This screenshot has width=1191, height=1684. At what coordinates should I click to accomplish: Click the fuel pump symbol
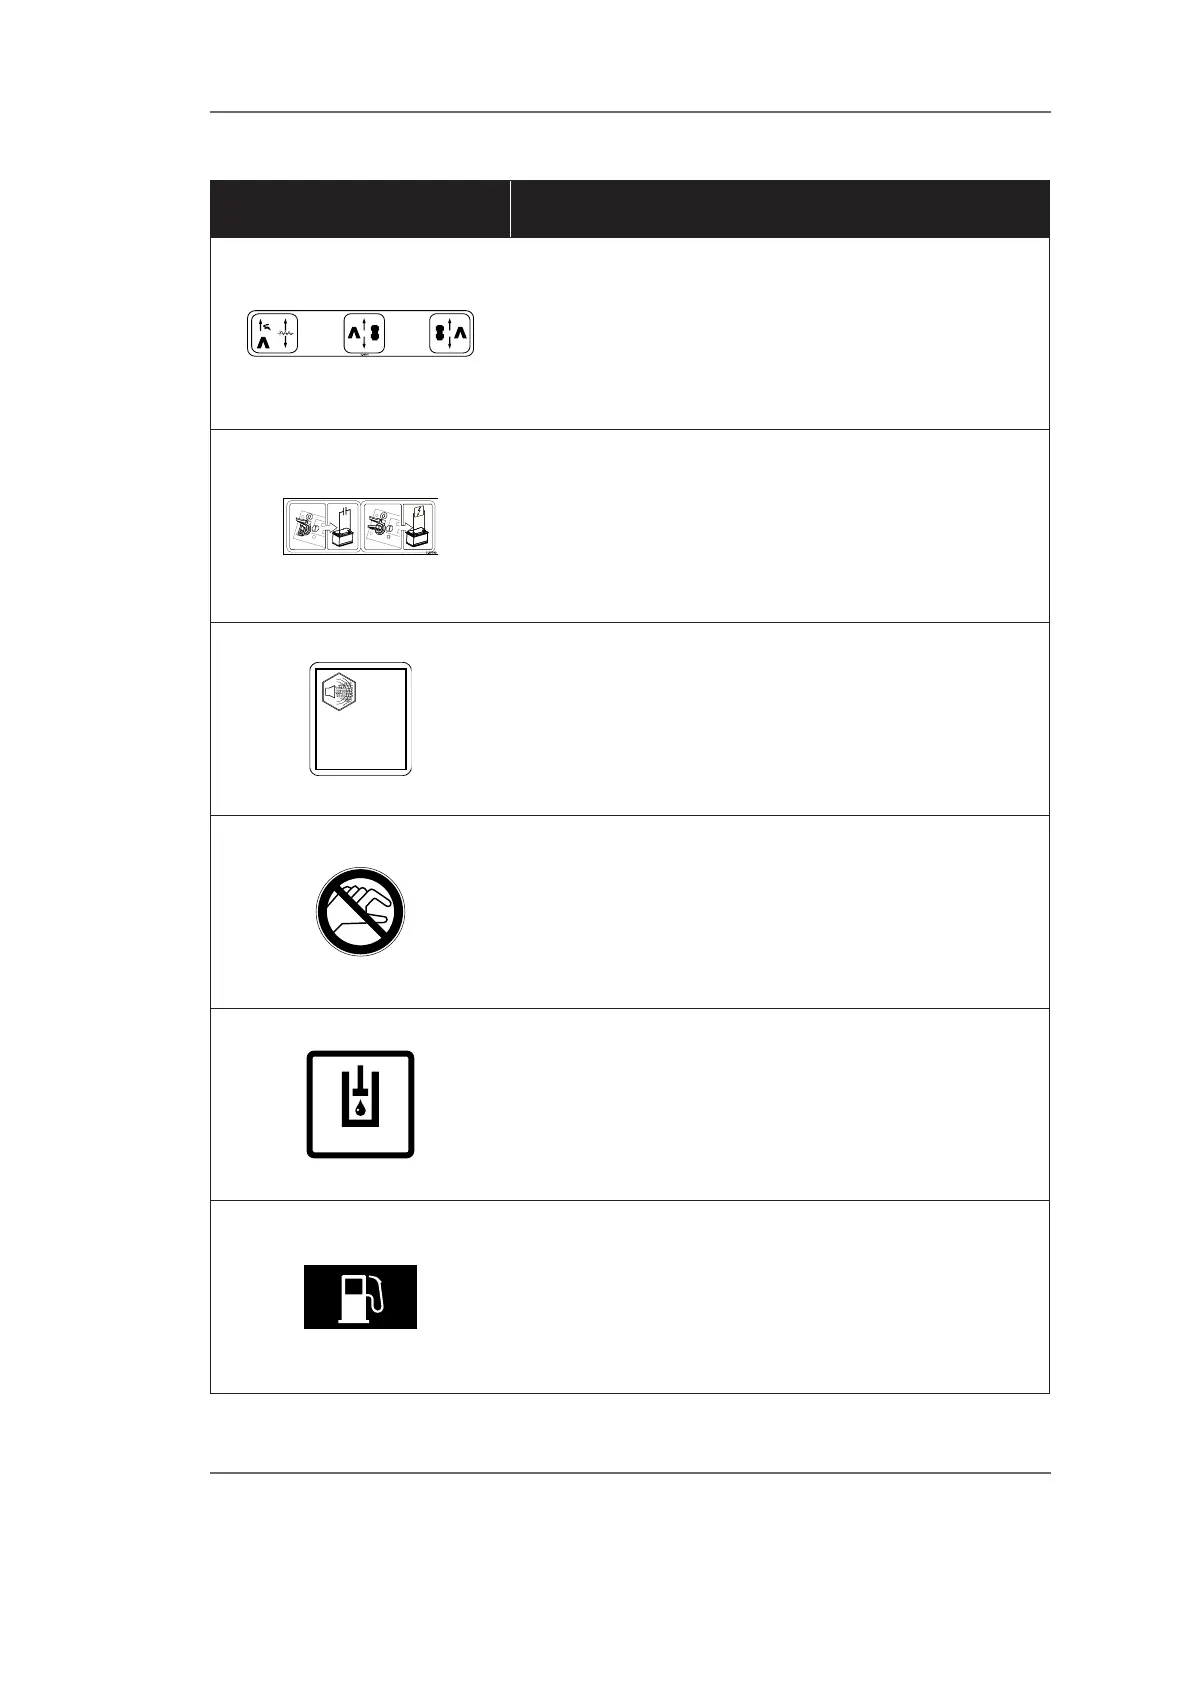point(360,1297)
